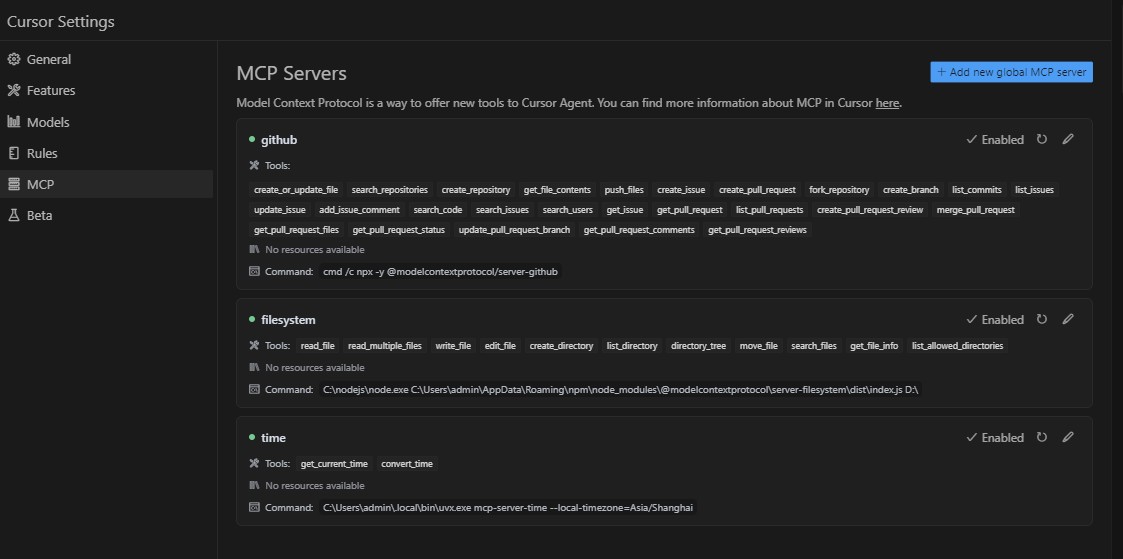Refresh the github MCP server
1123x559 pixels.
click(x=1042, y=140)
